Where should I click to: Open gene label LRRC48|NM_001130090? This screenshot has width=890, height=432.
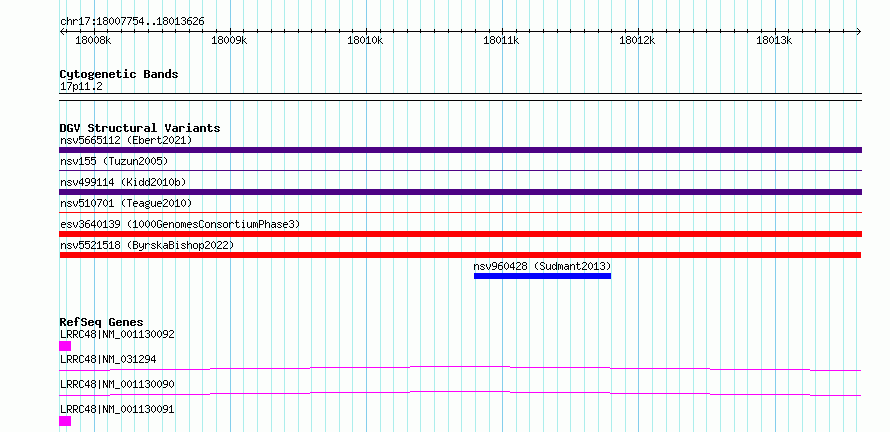coord(117,384)
